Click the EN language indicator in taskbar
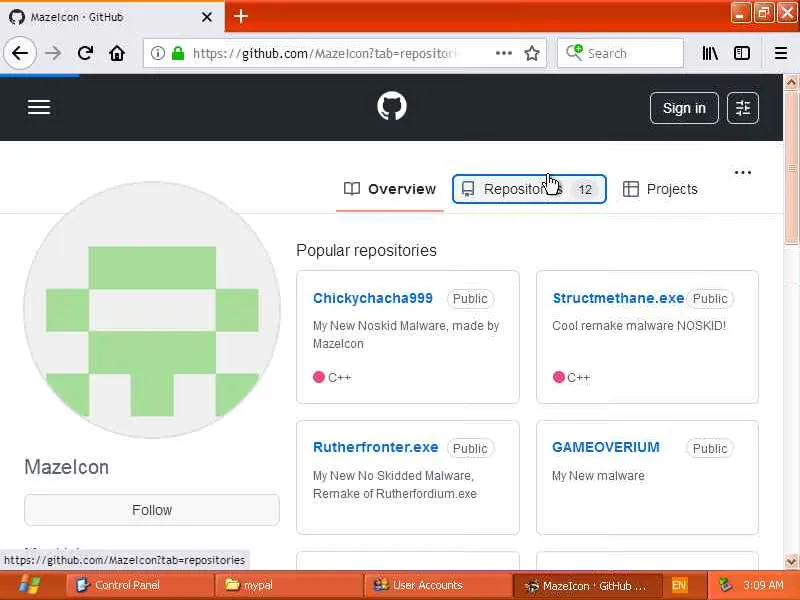Image resolution: width=800 pixels, height=600 pixels. coord(679,585)
